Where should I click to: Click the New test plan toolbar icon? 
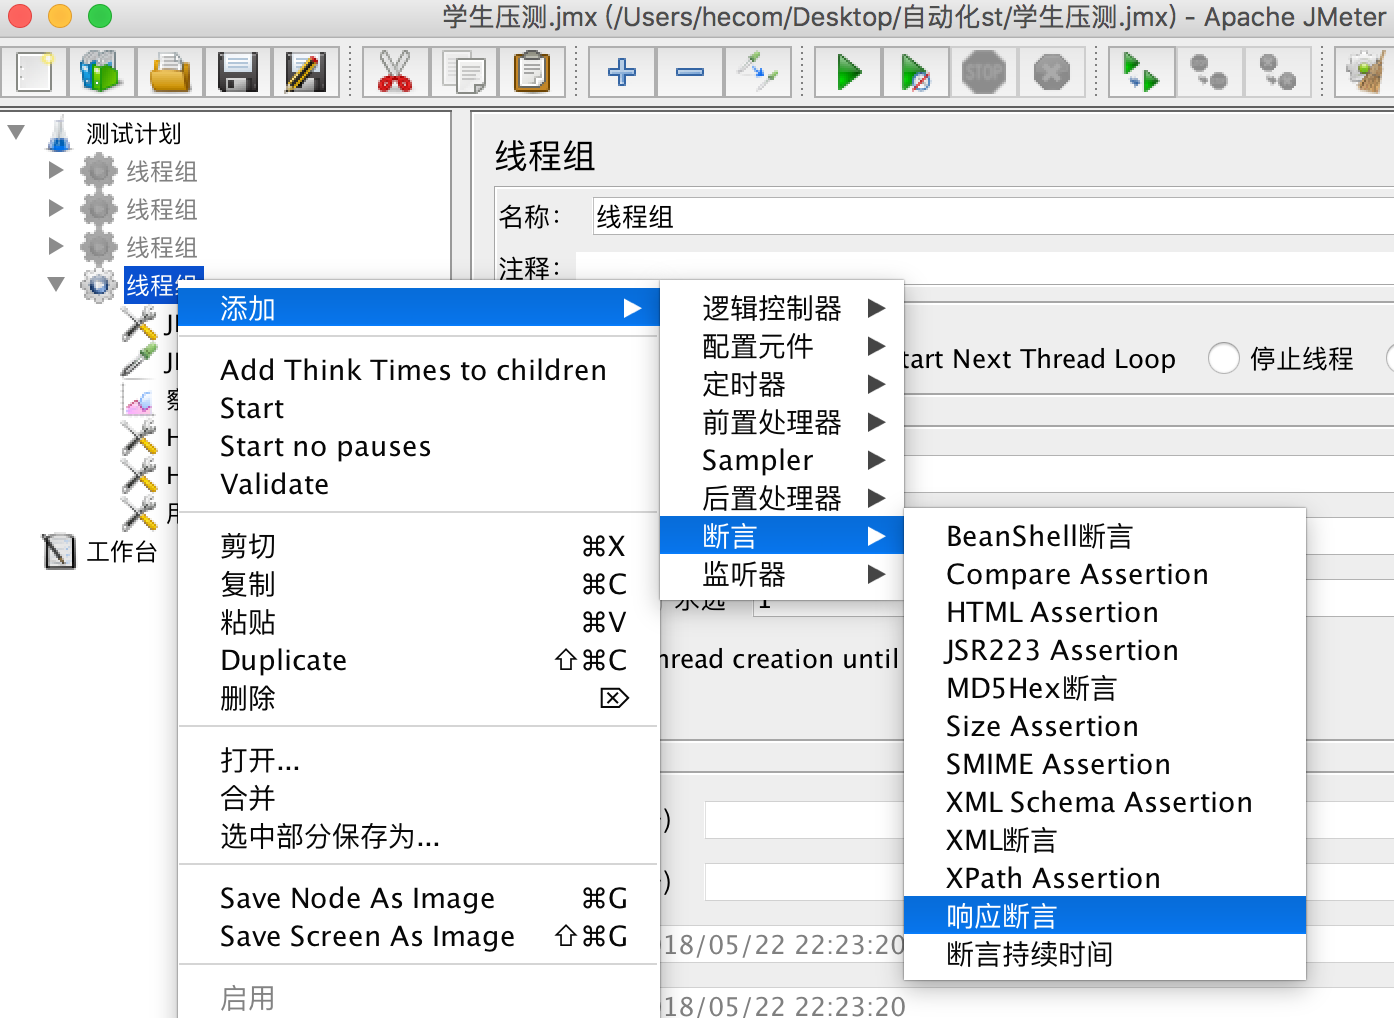[34, 72]
